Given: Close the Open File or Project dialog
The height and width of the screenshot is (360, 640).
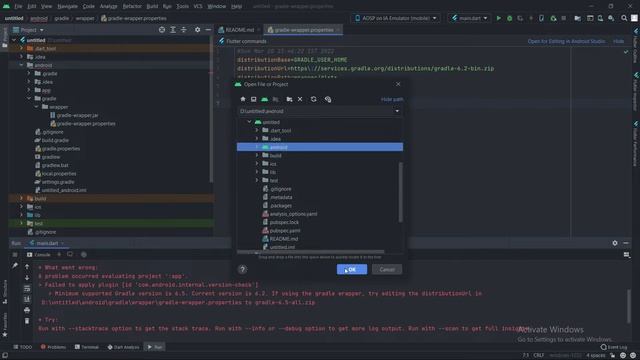Looking at the screenshot, I should coord(398,84).
